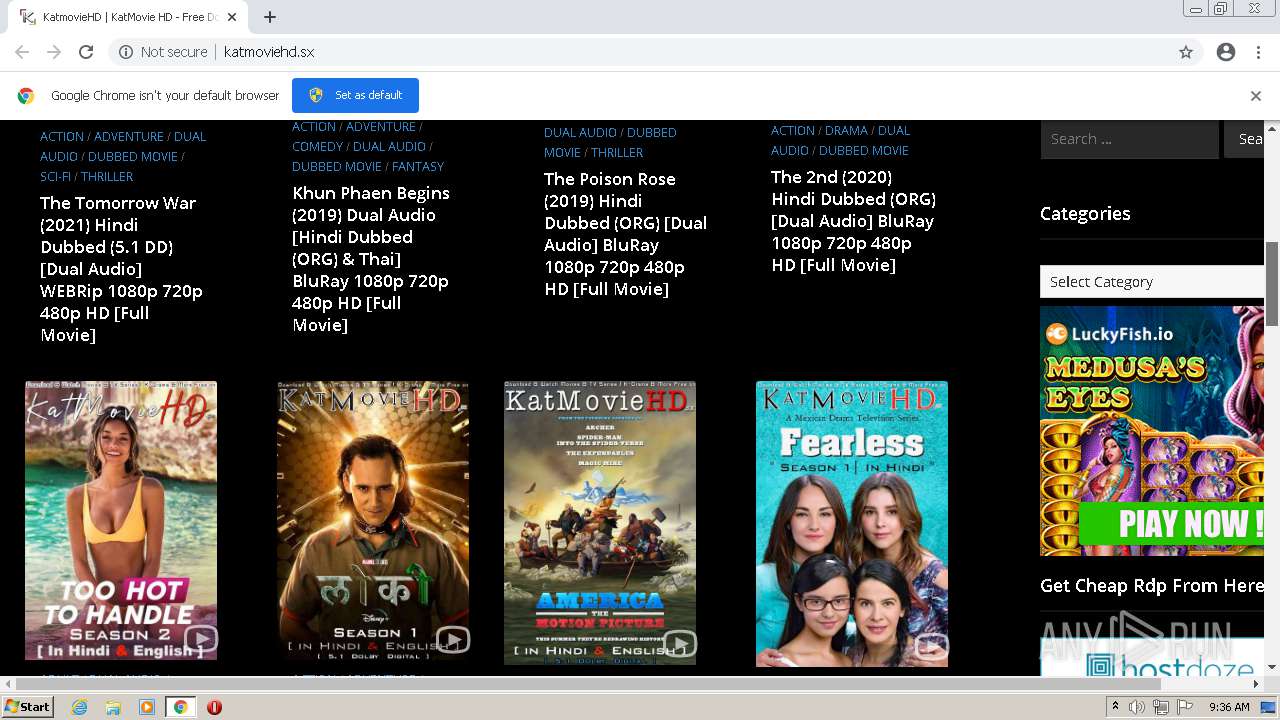The image size is (1280, 720).
Task: Reload the current page
Action: [x=86, y=52]
